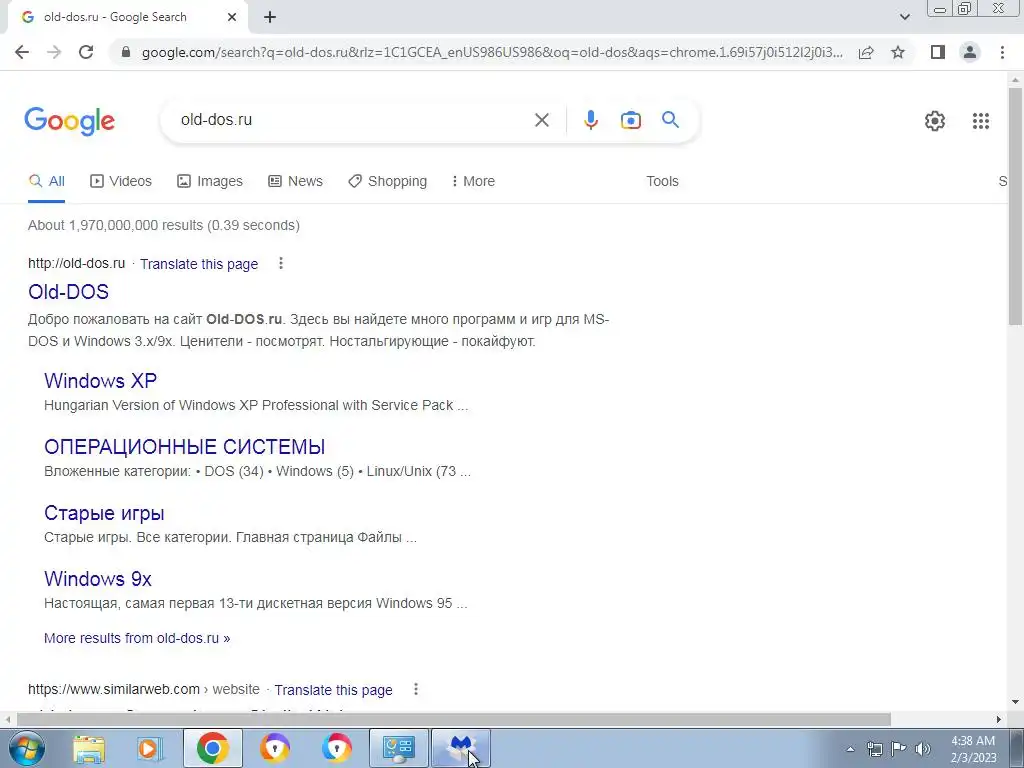Go back using the browser back arrow
Viewport: 1024px width, 768px height.
pyautogui.click(x=22, y=52)
